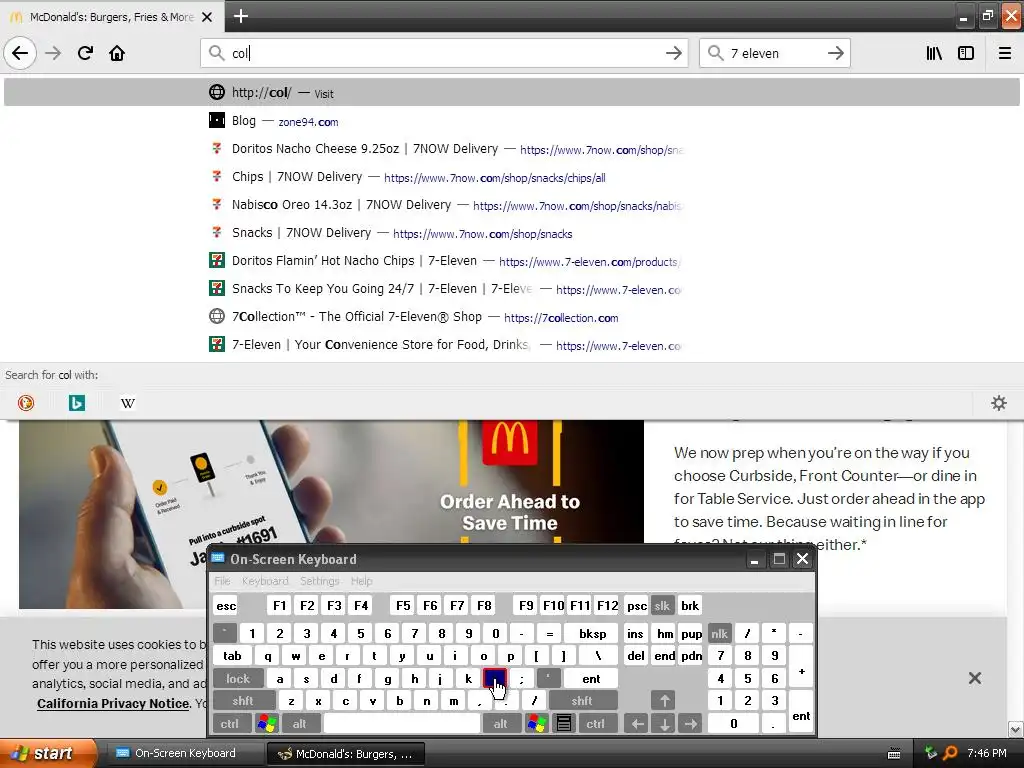Toggle the sidebar icon in the toolbar
Screen dimensions: 1024x768
(x=966, y=53)
